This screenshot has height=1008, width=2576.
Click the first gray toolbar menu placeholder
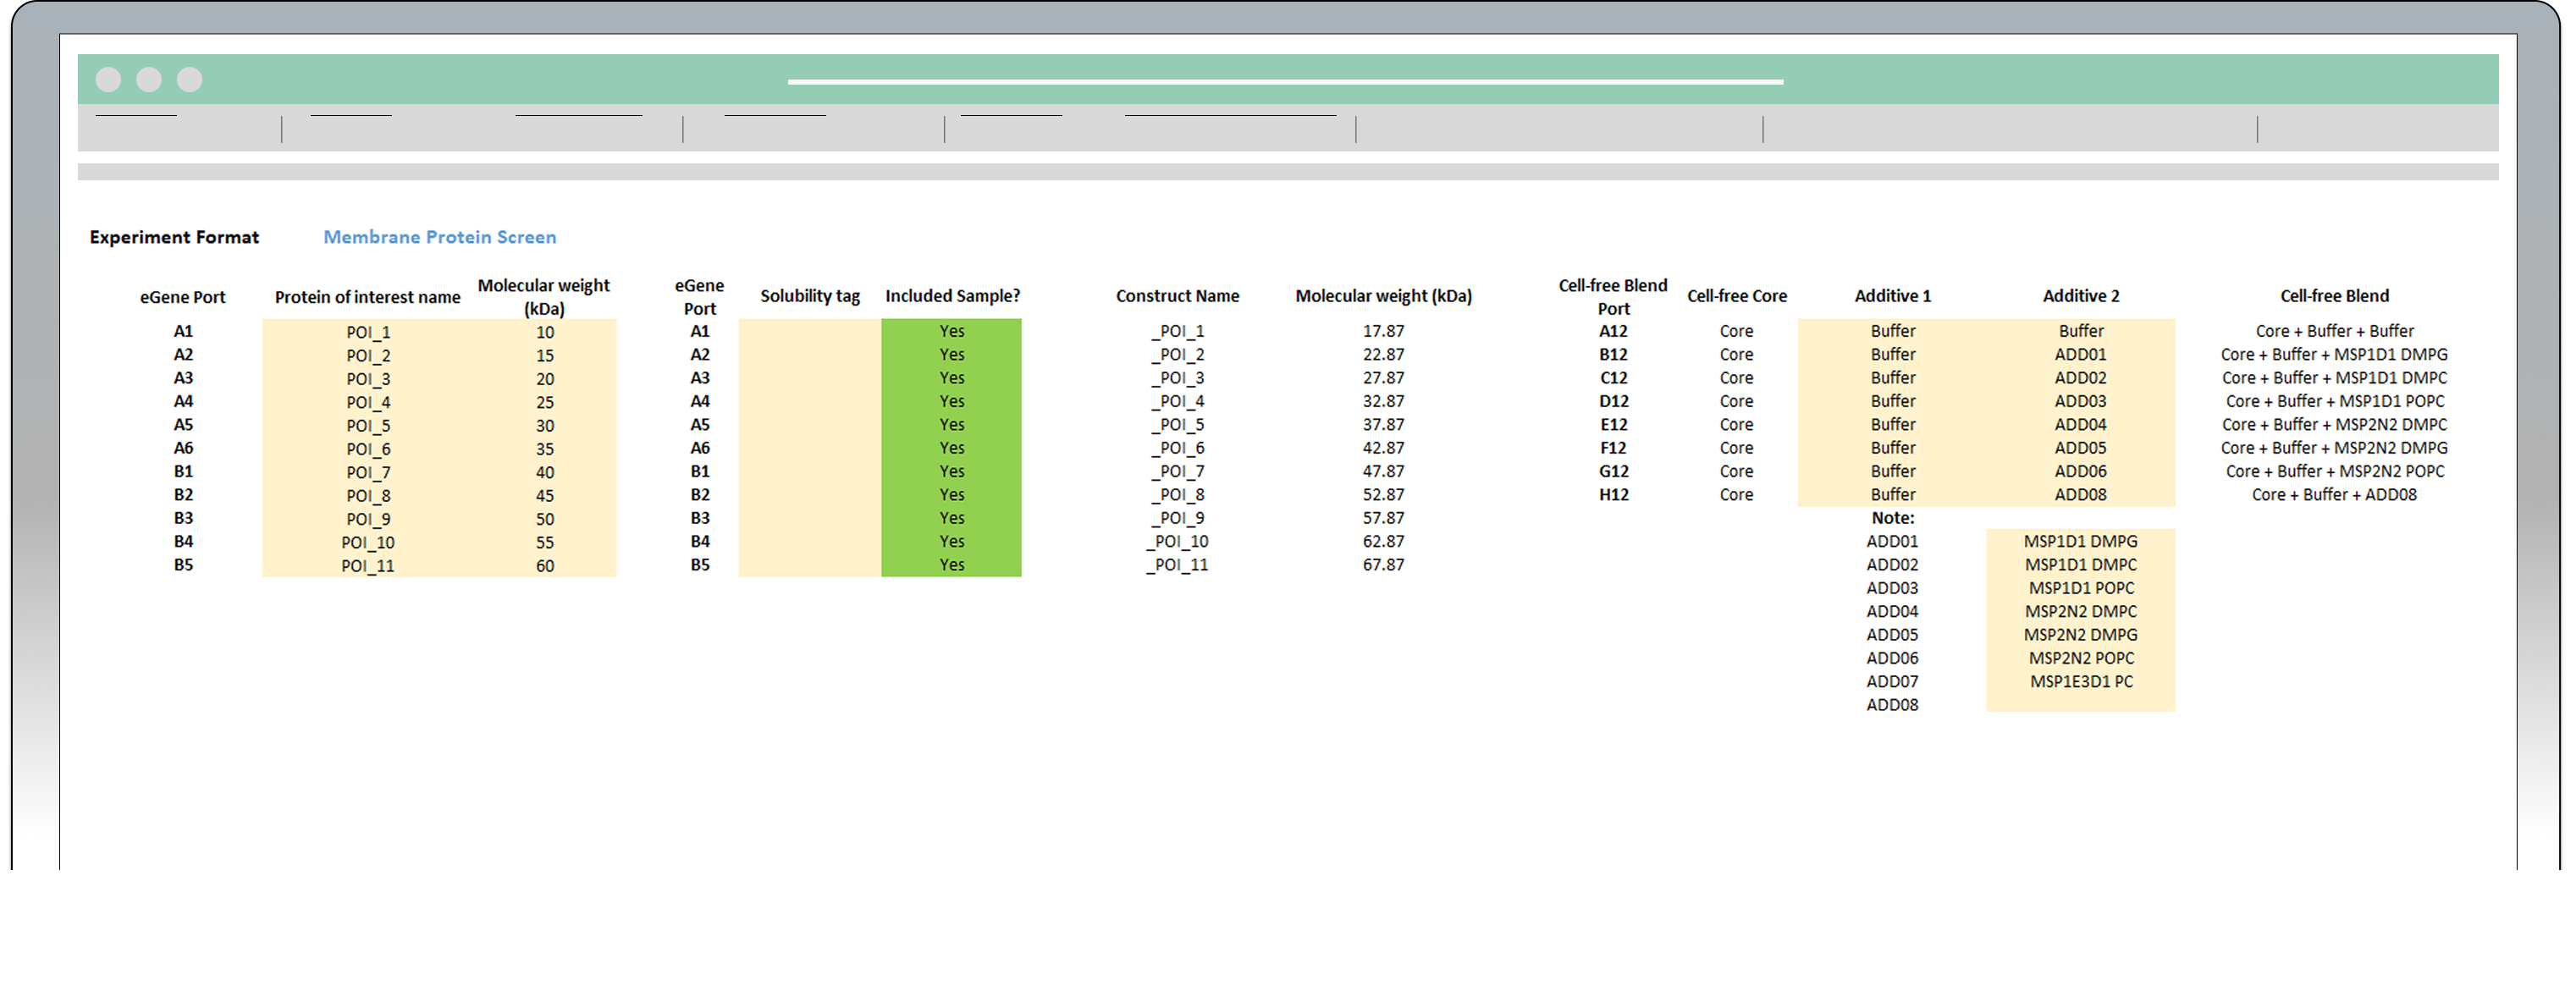coord(136,117)
